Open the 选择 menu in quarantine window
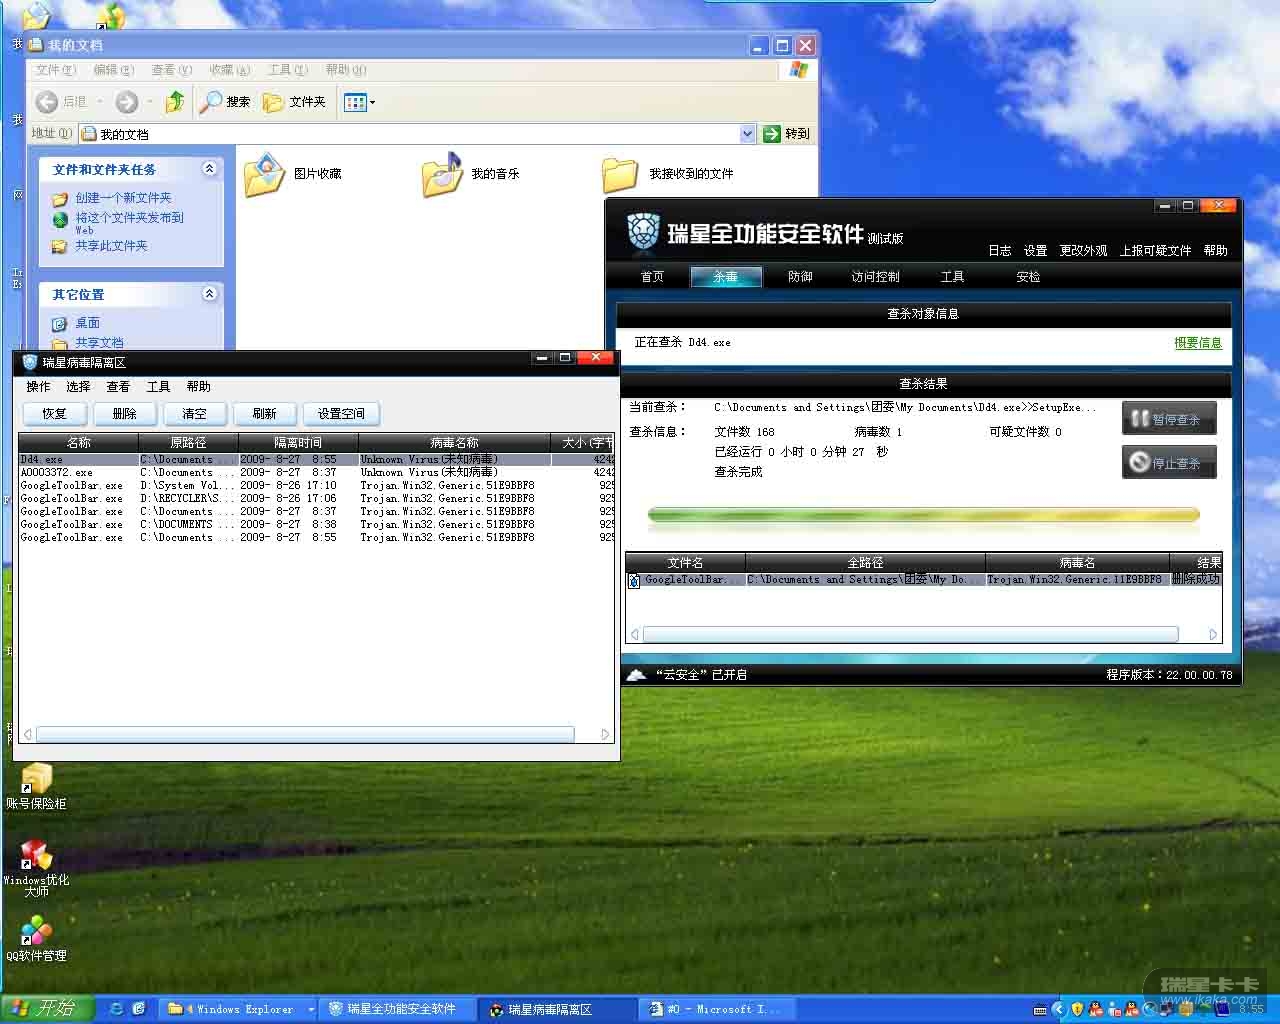Image resolution: width=1280 pixels, height=1024 pixels. pyautogui.click(x=78, y=387)
